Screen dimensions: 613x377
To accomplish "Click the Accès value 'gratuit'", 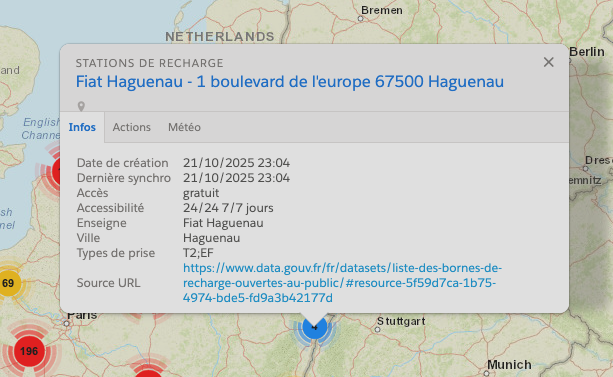I will pos(201,193).
